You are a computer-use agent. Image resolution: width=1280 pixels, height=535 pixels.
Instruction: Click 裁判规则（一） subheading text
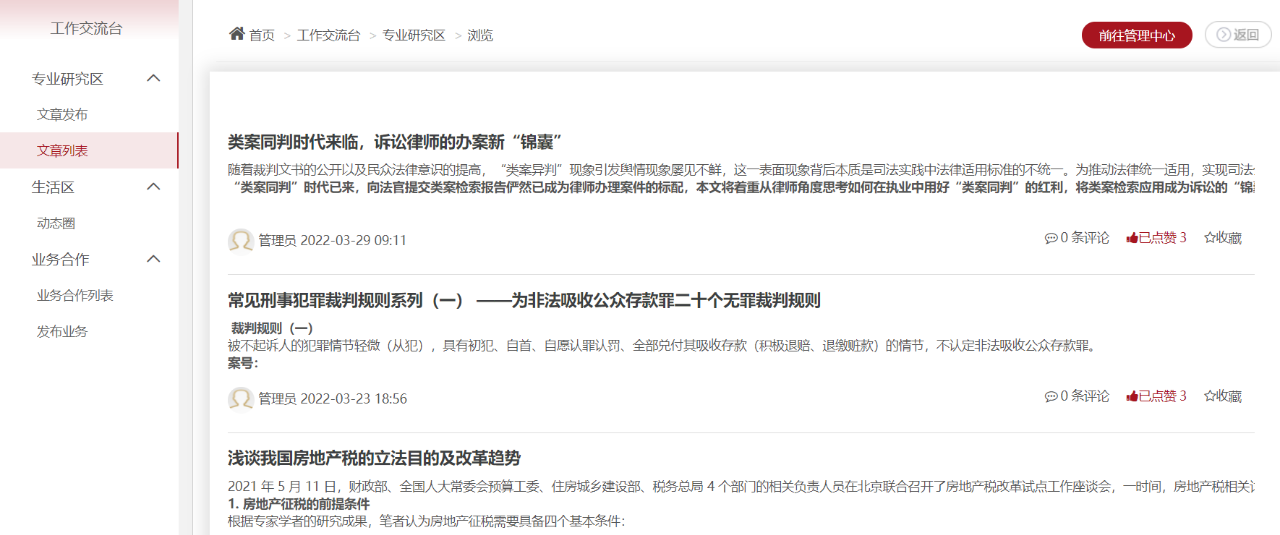pos(272,328)
